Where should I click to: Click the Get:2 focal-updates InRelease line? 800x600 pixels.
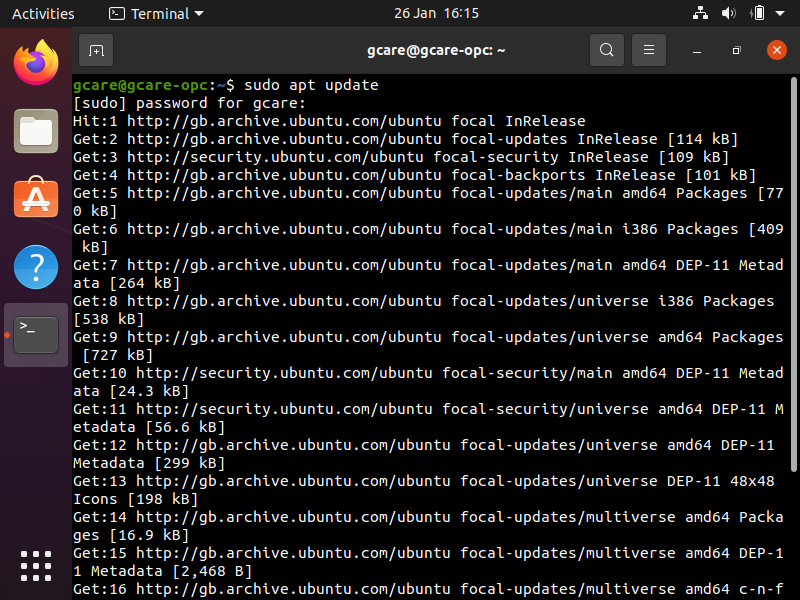point(406,139)
